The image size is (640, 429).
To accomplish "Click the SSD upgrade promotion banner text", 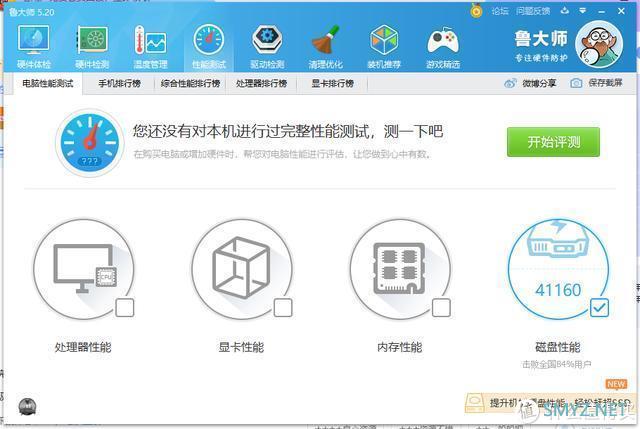I will (560, 403).
